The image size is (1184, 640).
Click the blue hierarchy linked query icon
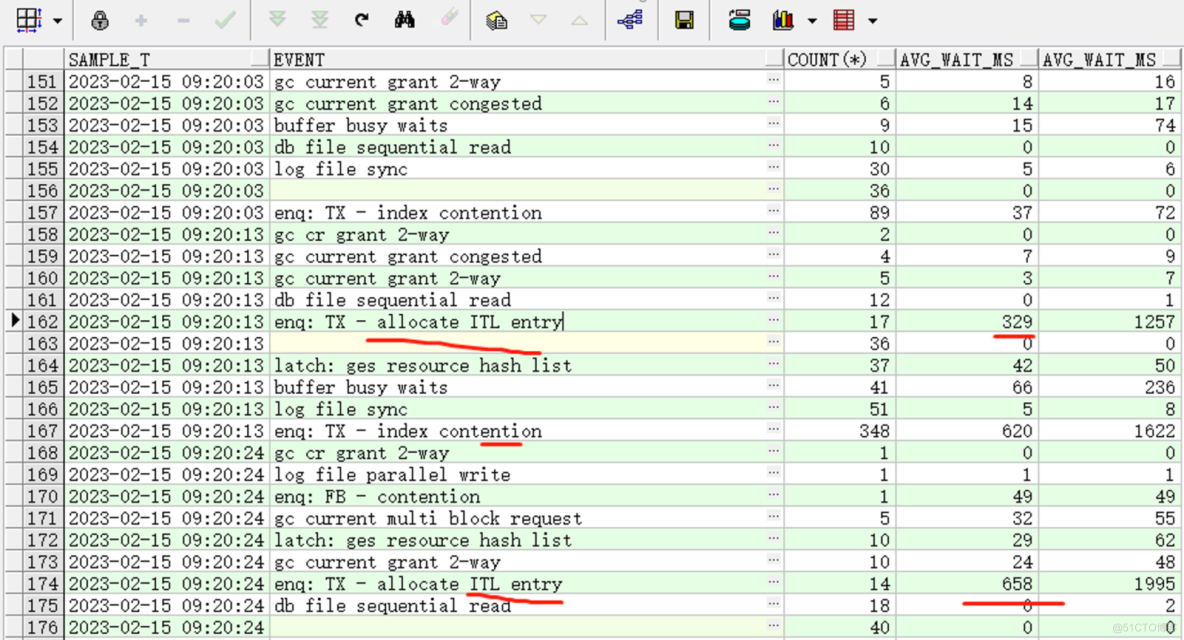pos(630,20)
